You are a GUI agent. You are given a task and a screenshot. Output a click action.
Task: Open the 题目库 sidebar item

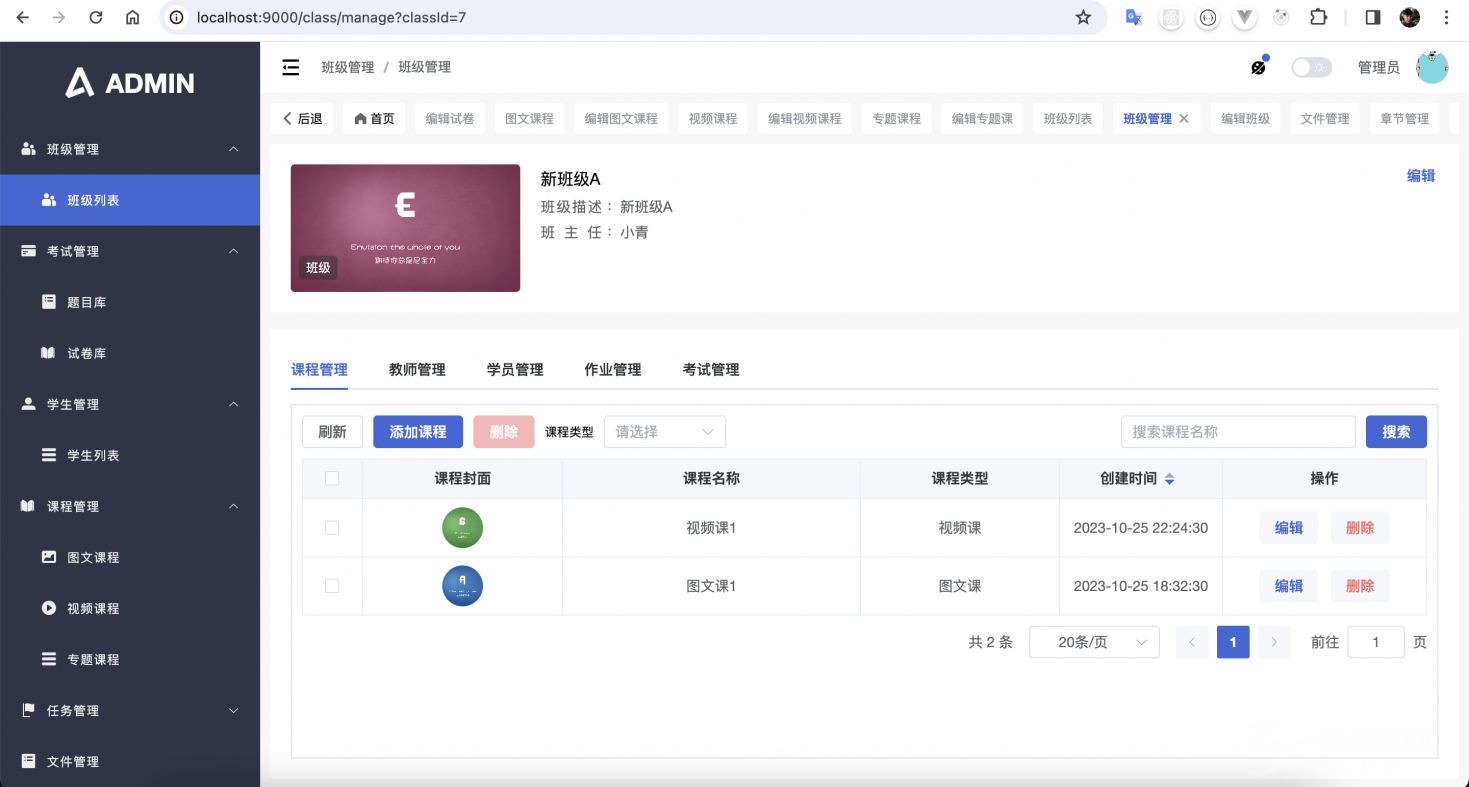pyautogui.click(x=86, y=302)
